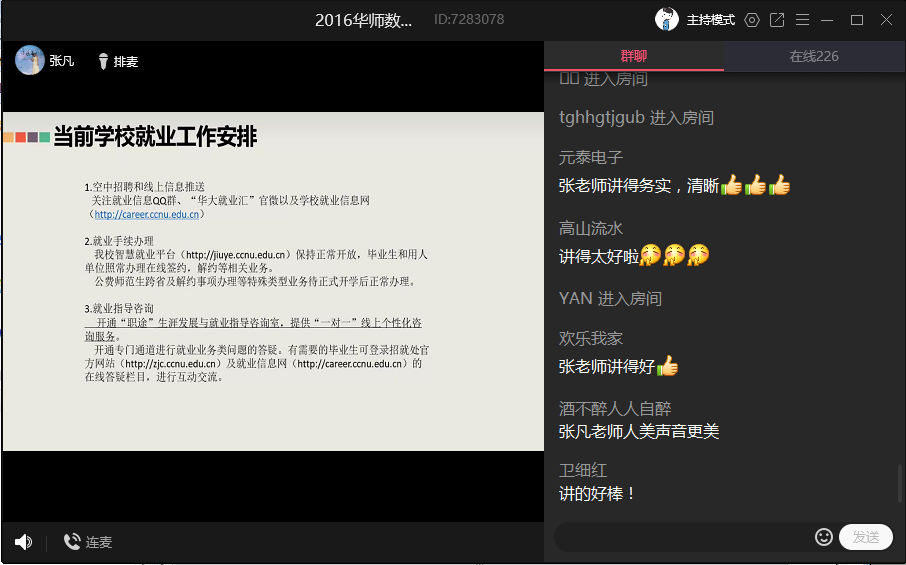Click the 连麦 phone button
This screenshot has height=565, width=906.
point(88,542)
